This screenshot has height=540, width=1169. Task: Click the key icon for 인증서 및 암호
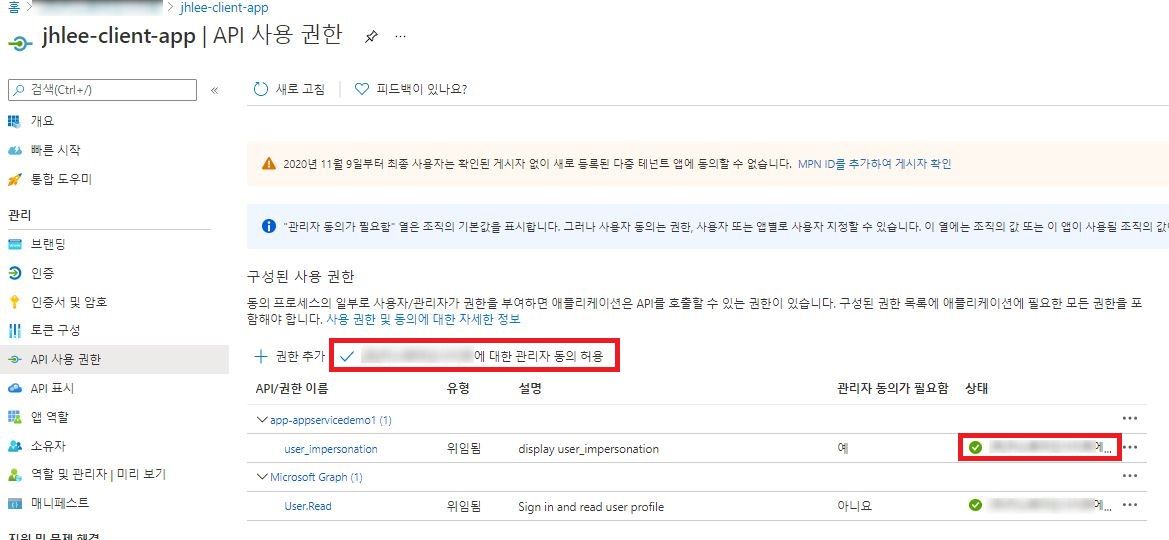tap(14, 302)
